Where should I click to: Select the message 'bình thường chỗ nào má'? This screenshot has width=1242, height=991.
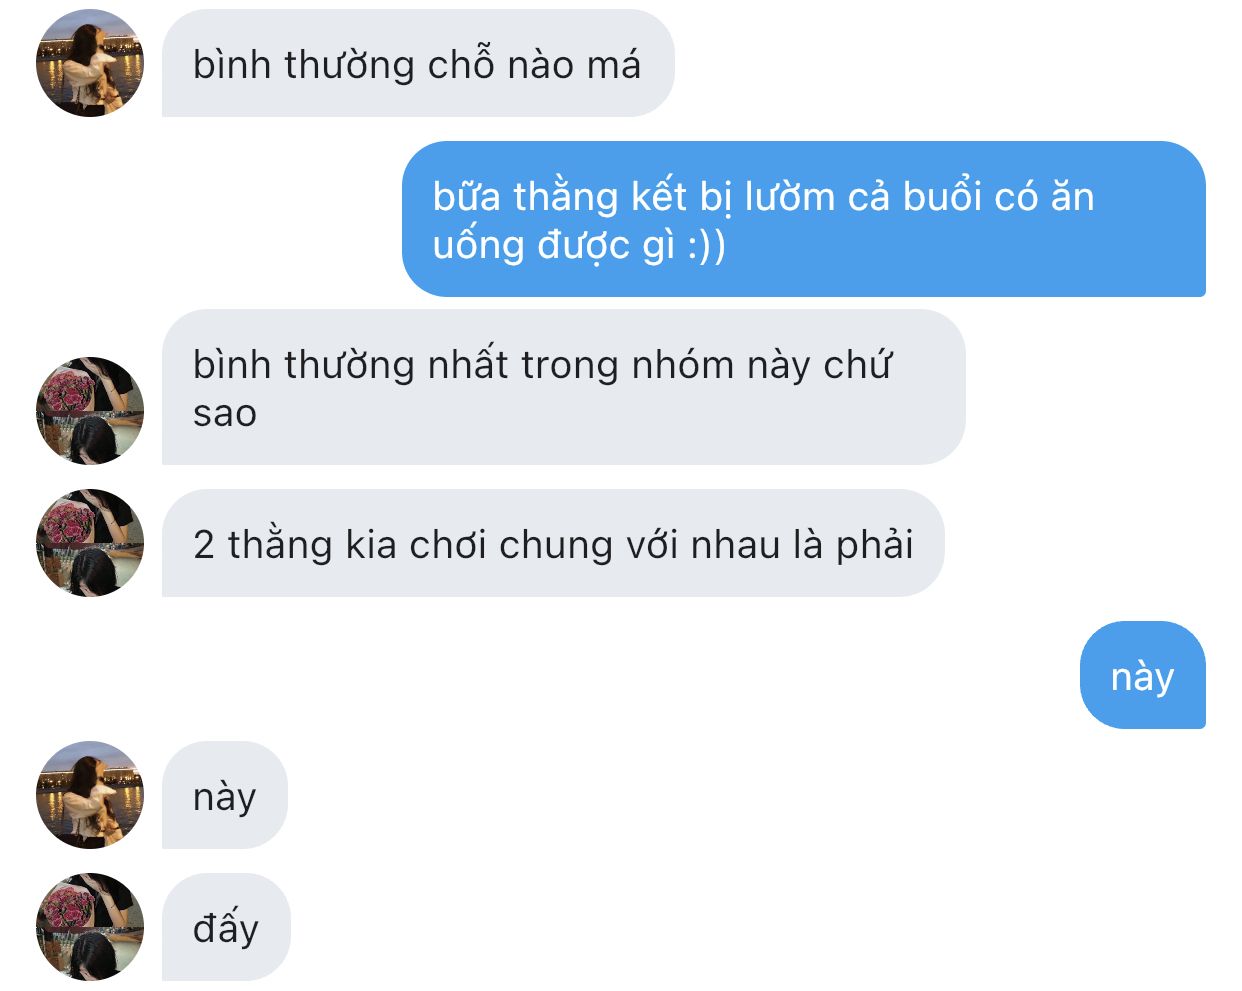418,64
